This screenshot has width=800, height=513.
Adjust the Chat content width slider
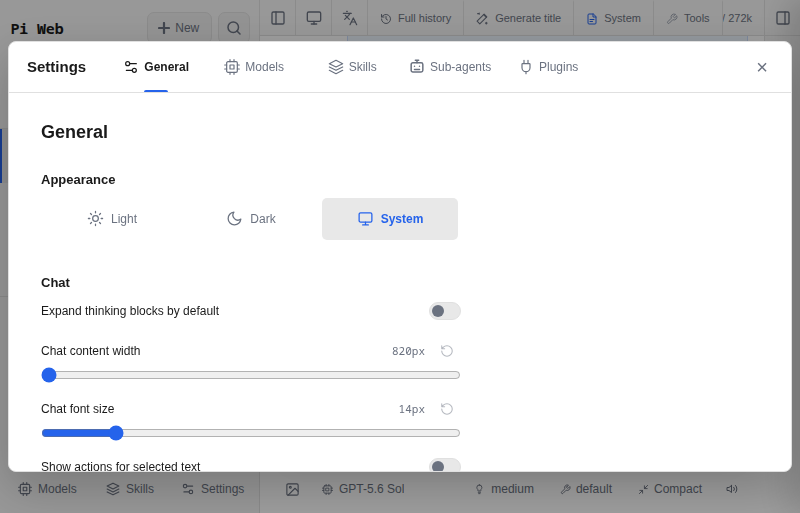click(x=251, y=375)
